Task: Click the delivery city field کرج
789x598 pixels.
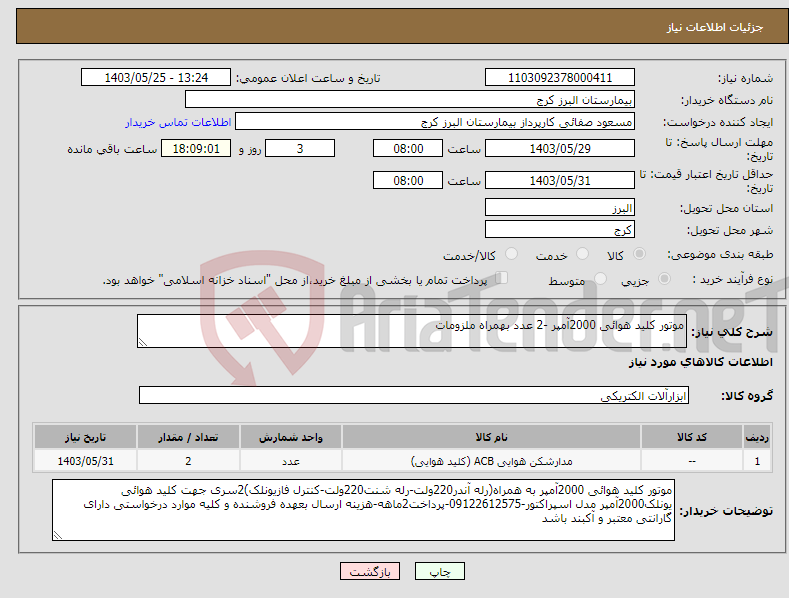Action: pyautogui.click(x=560, y=230)
